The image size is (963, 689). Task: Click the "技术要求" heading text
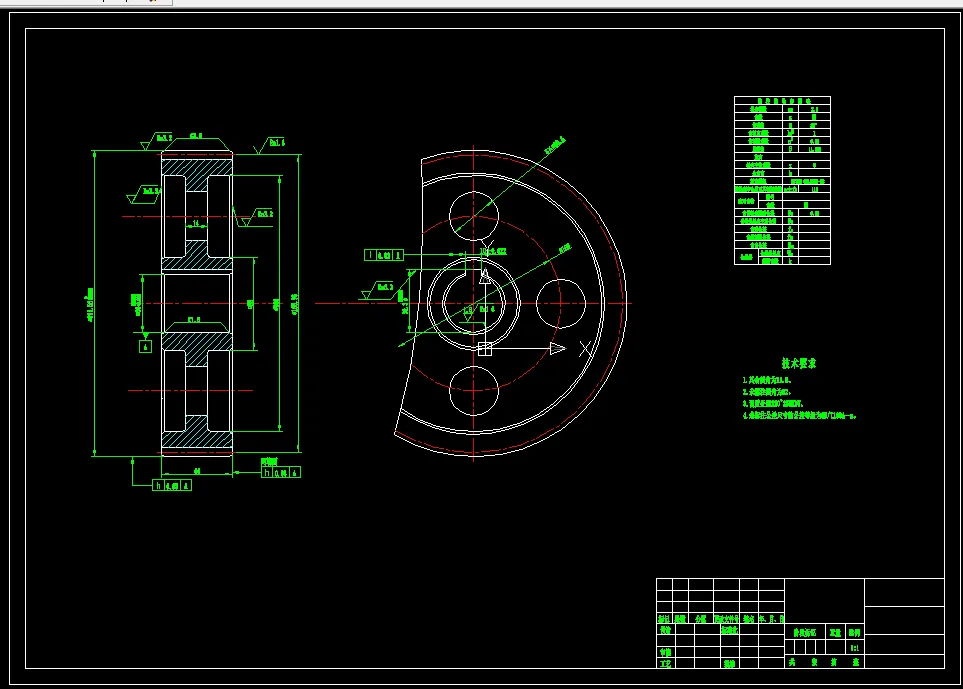[798, 364]
